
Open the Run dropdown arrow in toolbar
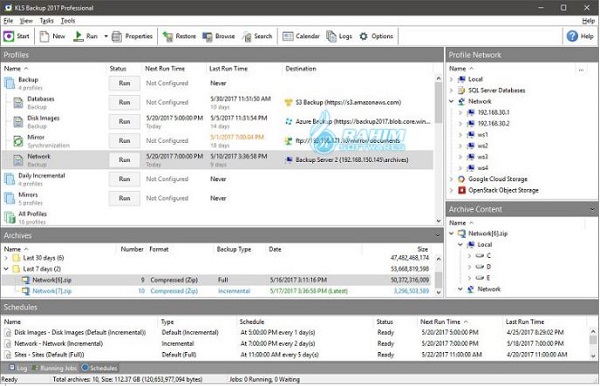coord(106,36)
